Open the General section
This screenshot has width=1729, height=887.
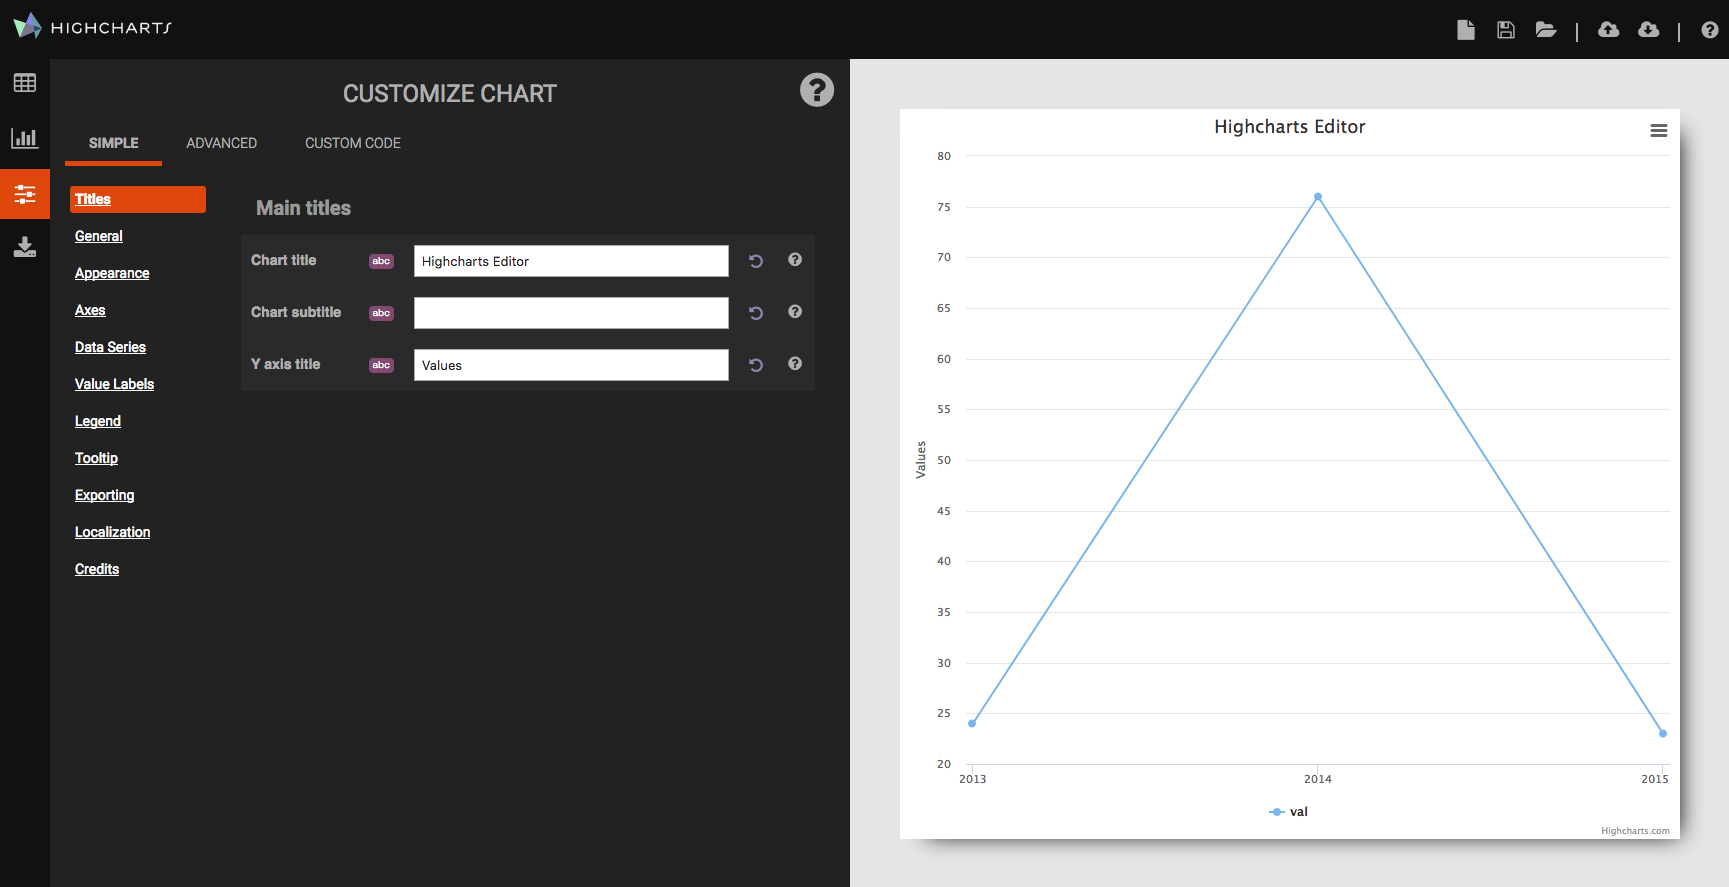[x=99, y=236]
